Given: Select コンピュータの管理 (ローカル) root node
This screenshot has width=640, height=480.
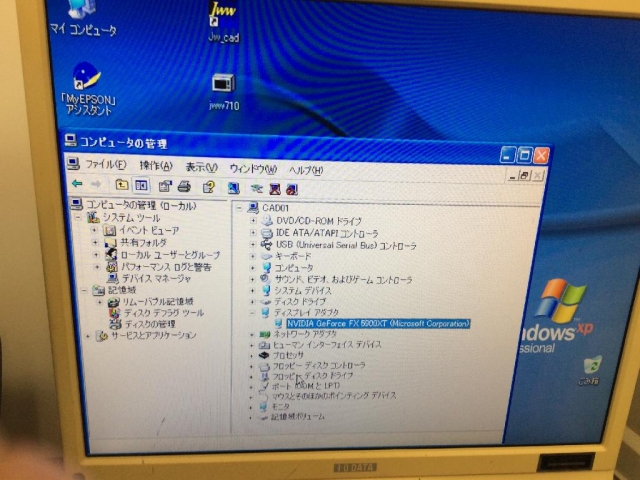Looking at the screenshot, I should pos(141,205).
